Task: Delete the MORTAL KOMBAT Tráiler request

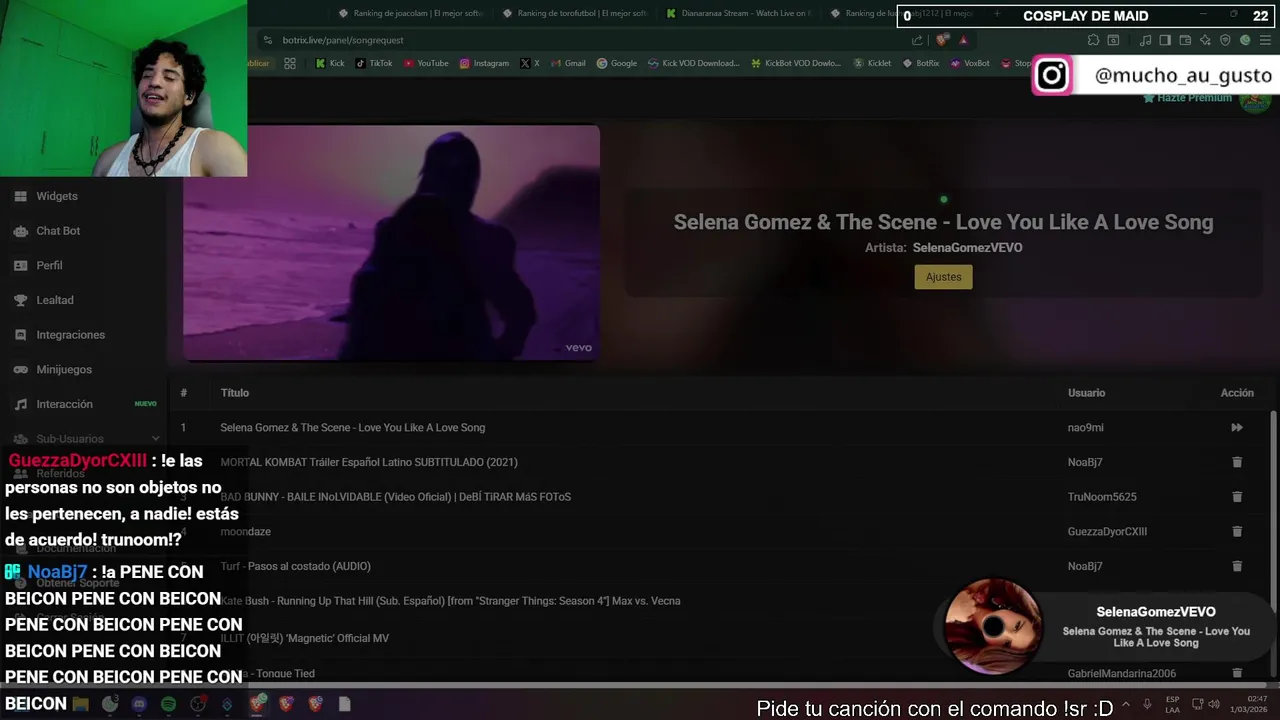Action: (x=1237, y=462)
